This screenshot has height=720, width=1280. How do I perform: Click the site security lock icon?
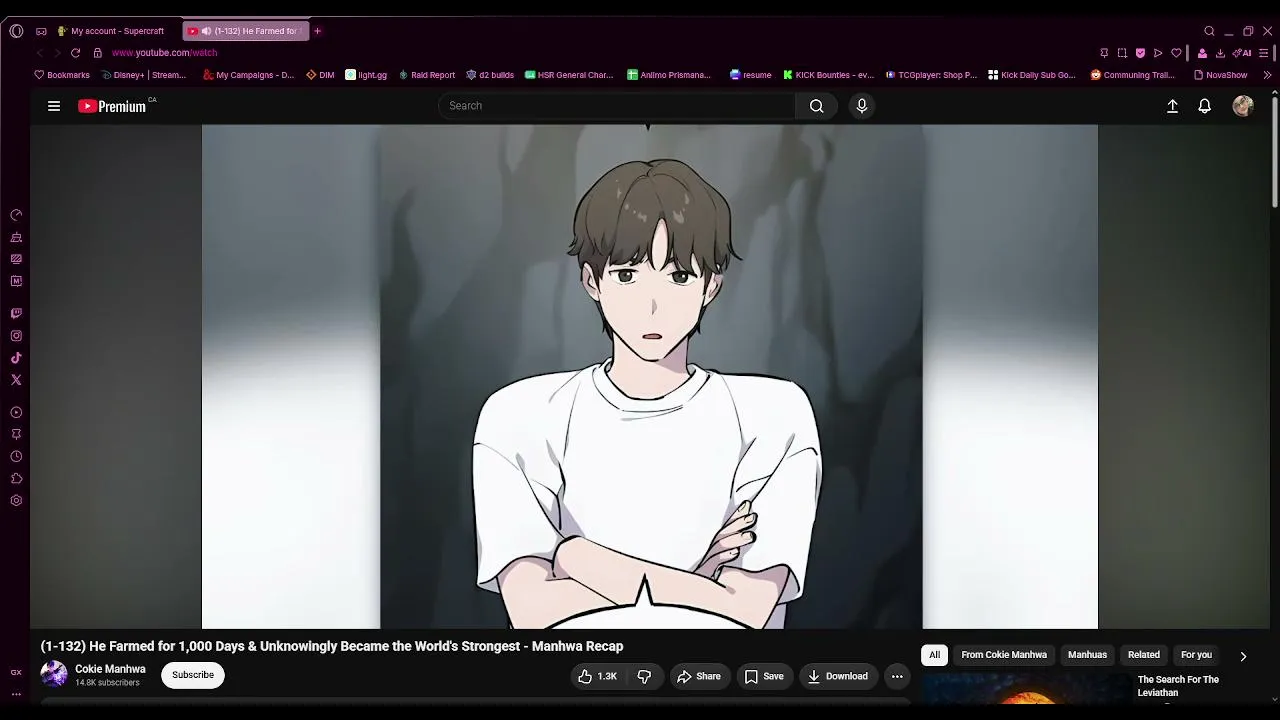[x=98, y=53]
